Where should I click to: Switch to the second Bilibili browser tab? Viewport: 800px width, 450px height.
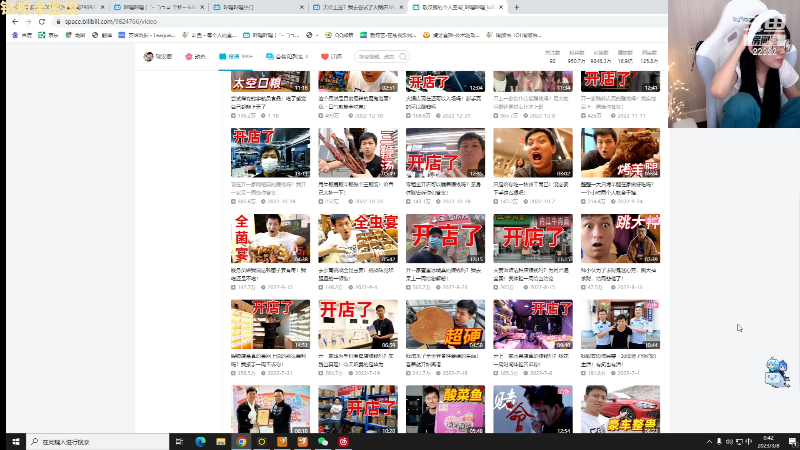(159, 7)
